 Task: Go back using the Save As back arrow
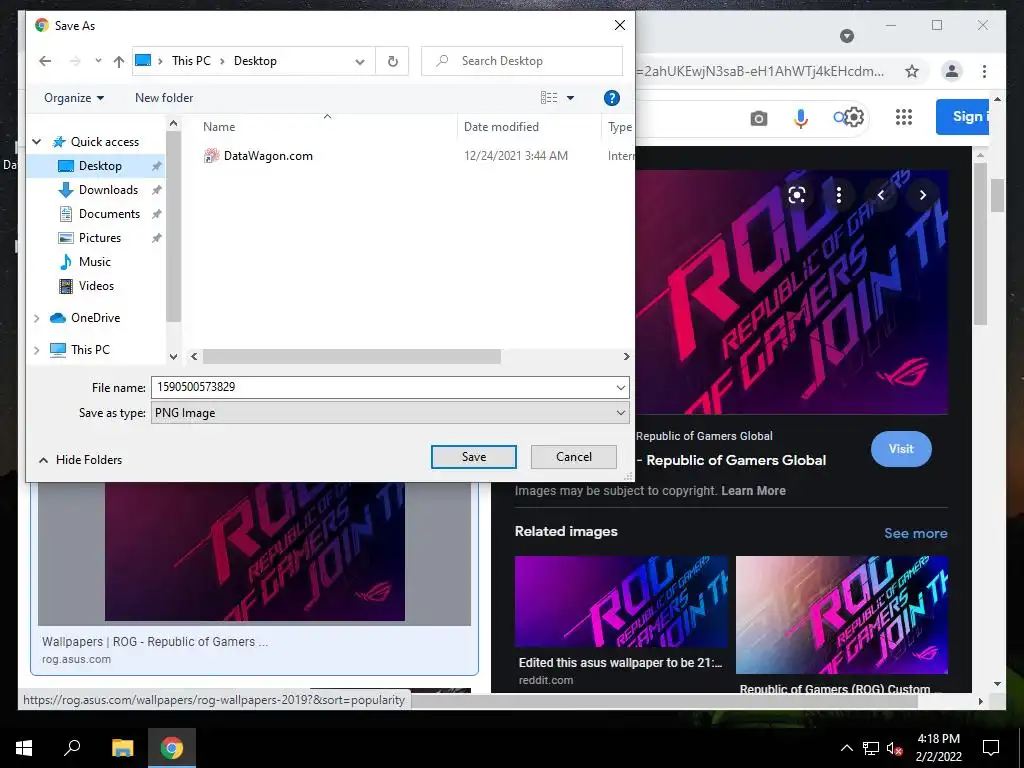pos(45,61)
